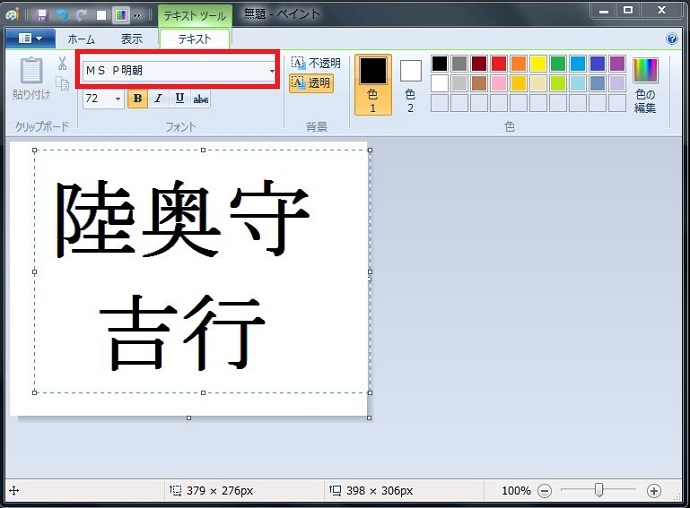Click the text 陸奥守 in the canvas
The height and width of the screenshot is (508, 690).
click(x=183, y=219)
